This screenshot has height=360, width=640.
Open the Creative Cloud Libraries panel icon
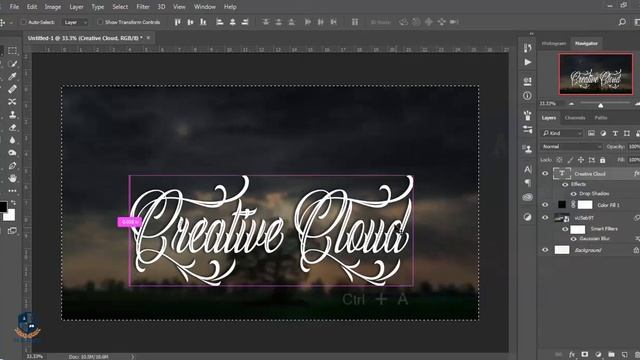[x=527, y=197]
